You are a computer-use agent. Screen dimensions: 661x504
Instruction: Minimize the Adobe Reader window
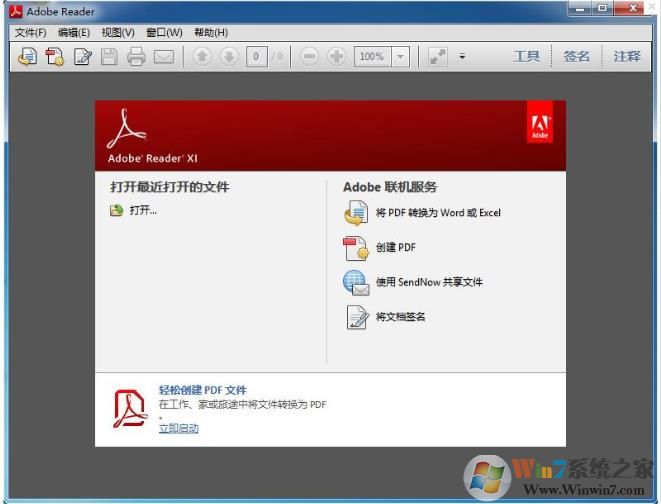pos(581,8)
